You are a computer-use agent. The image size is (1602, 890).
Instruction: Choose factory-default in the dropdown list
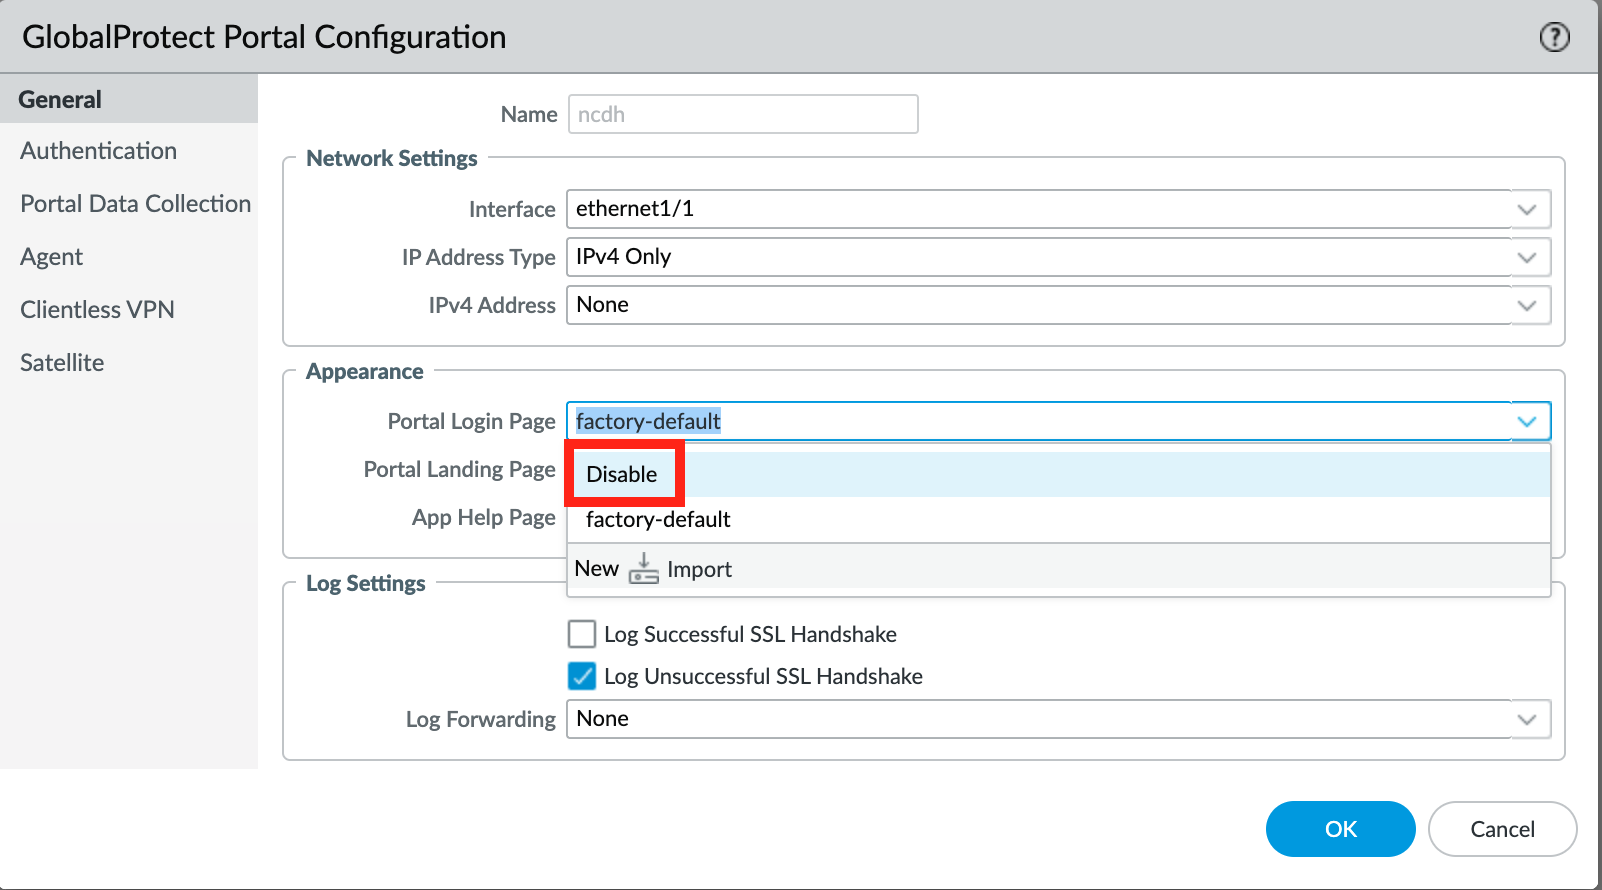(1058, 519)
